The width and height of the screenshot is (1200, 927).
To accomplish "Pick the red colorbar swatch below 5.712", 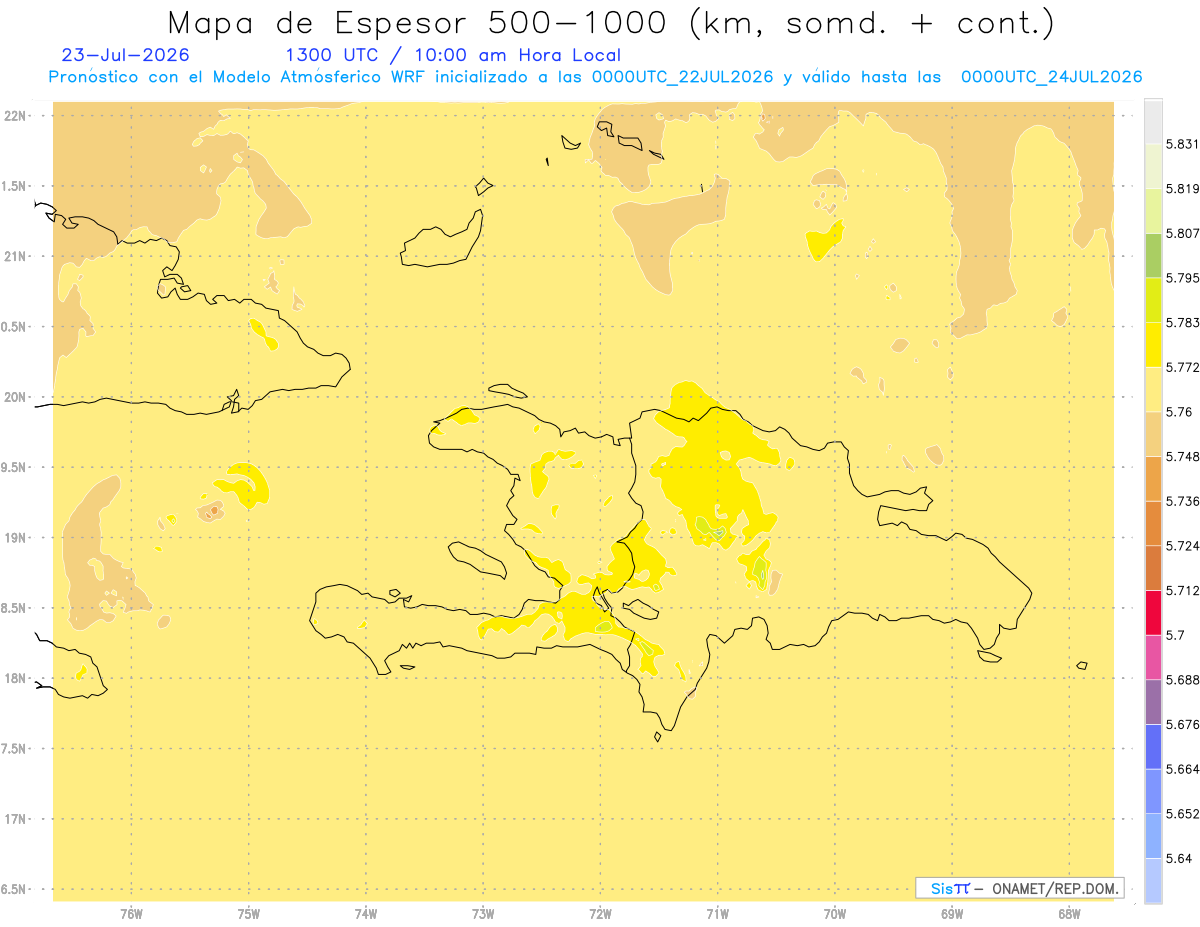I will [1153, 612].
